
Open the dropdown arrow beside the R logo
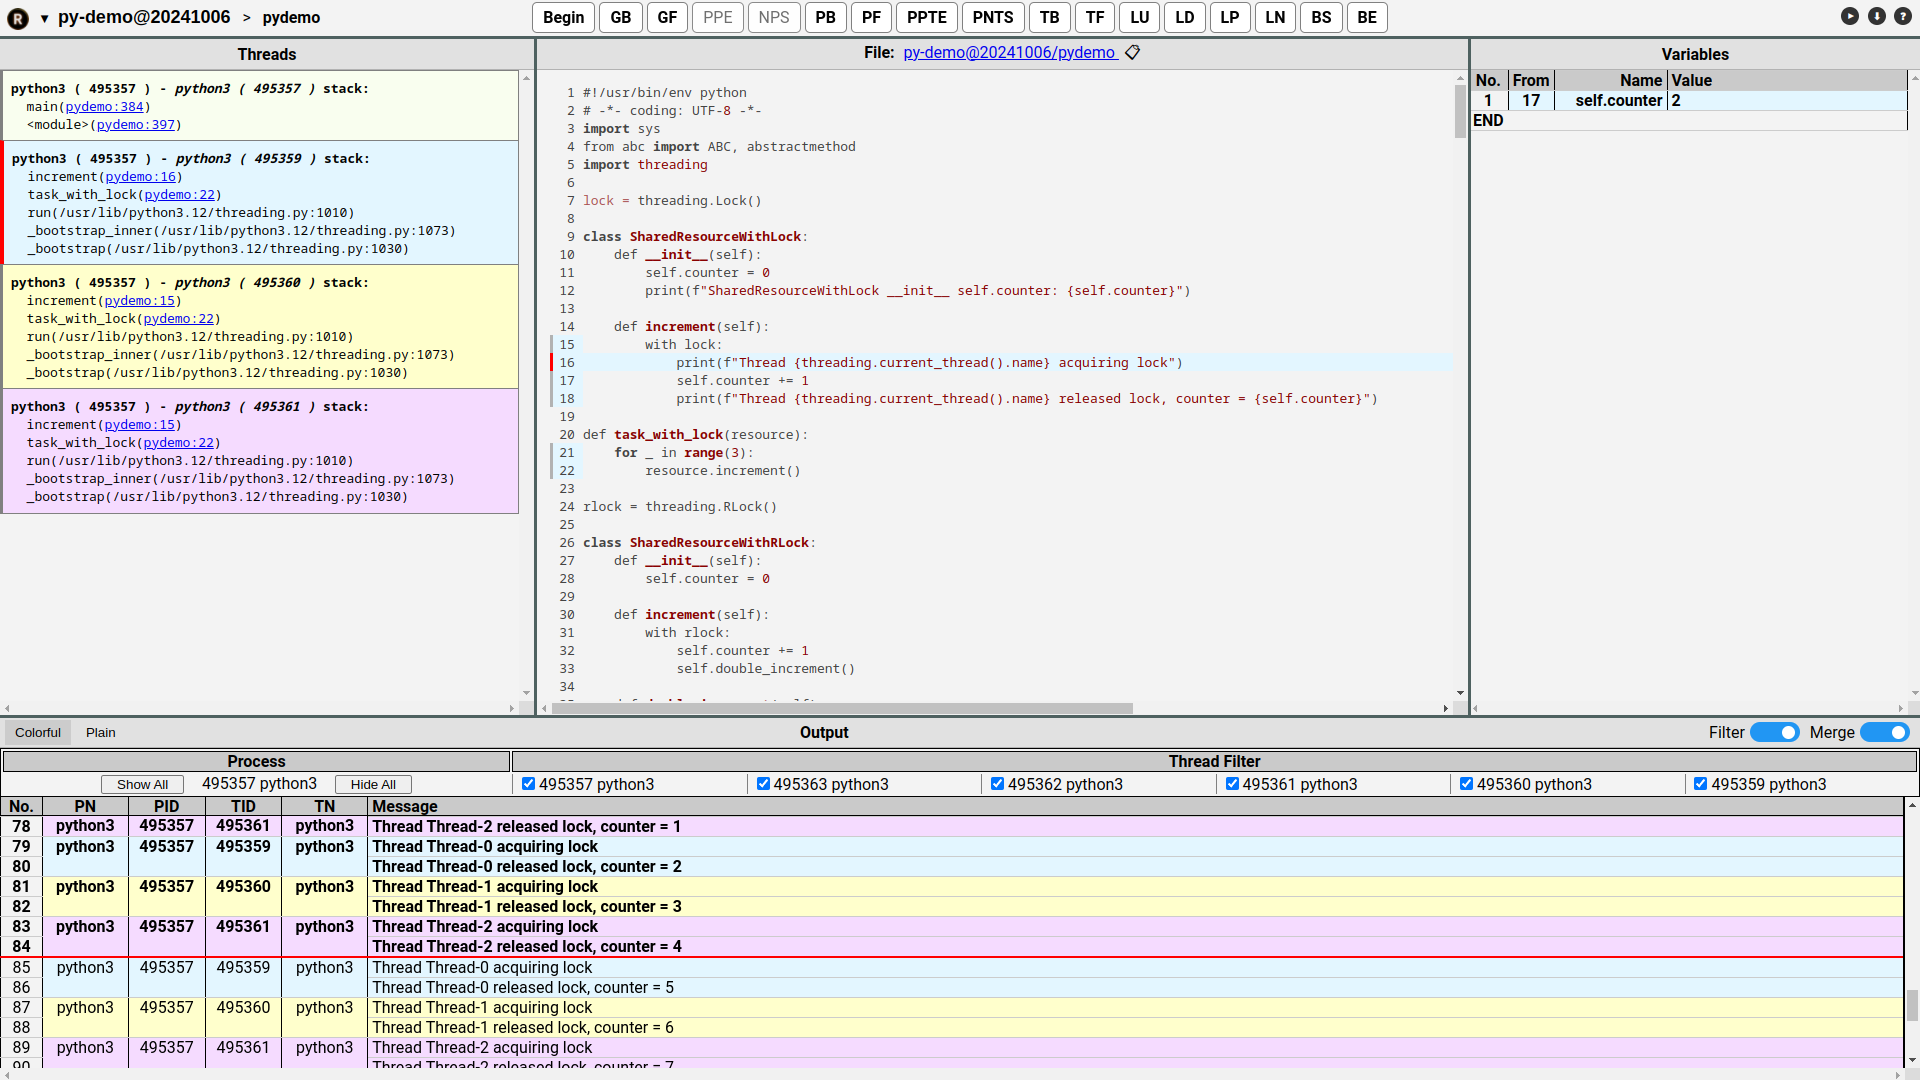point(45,18)
